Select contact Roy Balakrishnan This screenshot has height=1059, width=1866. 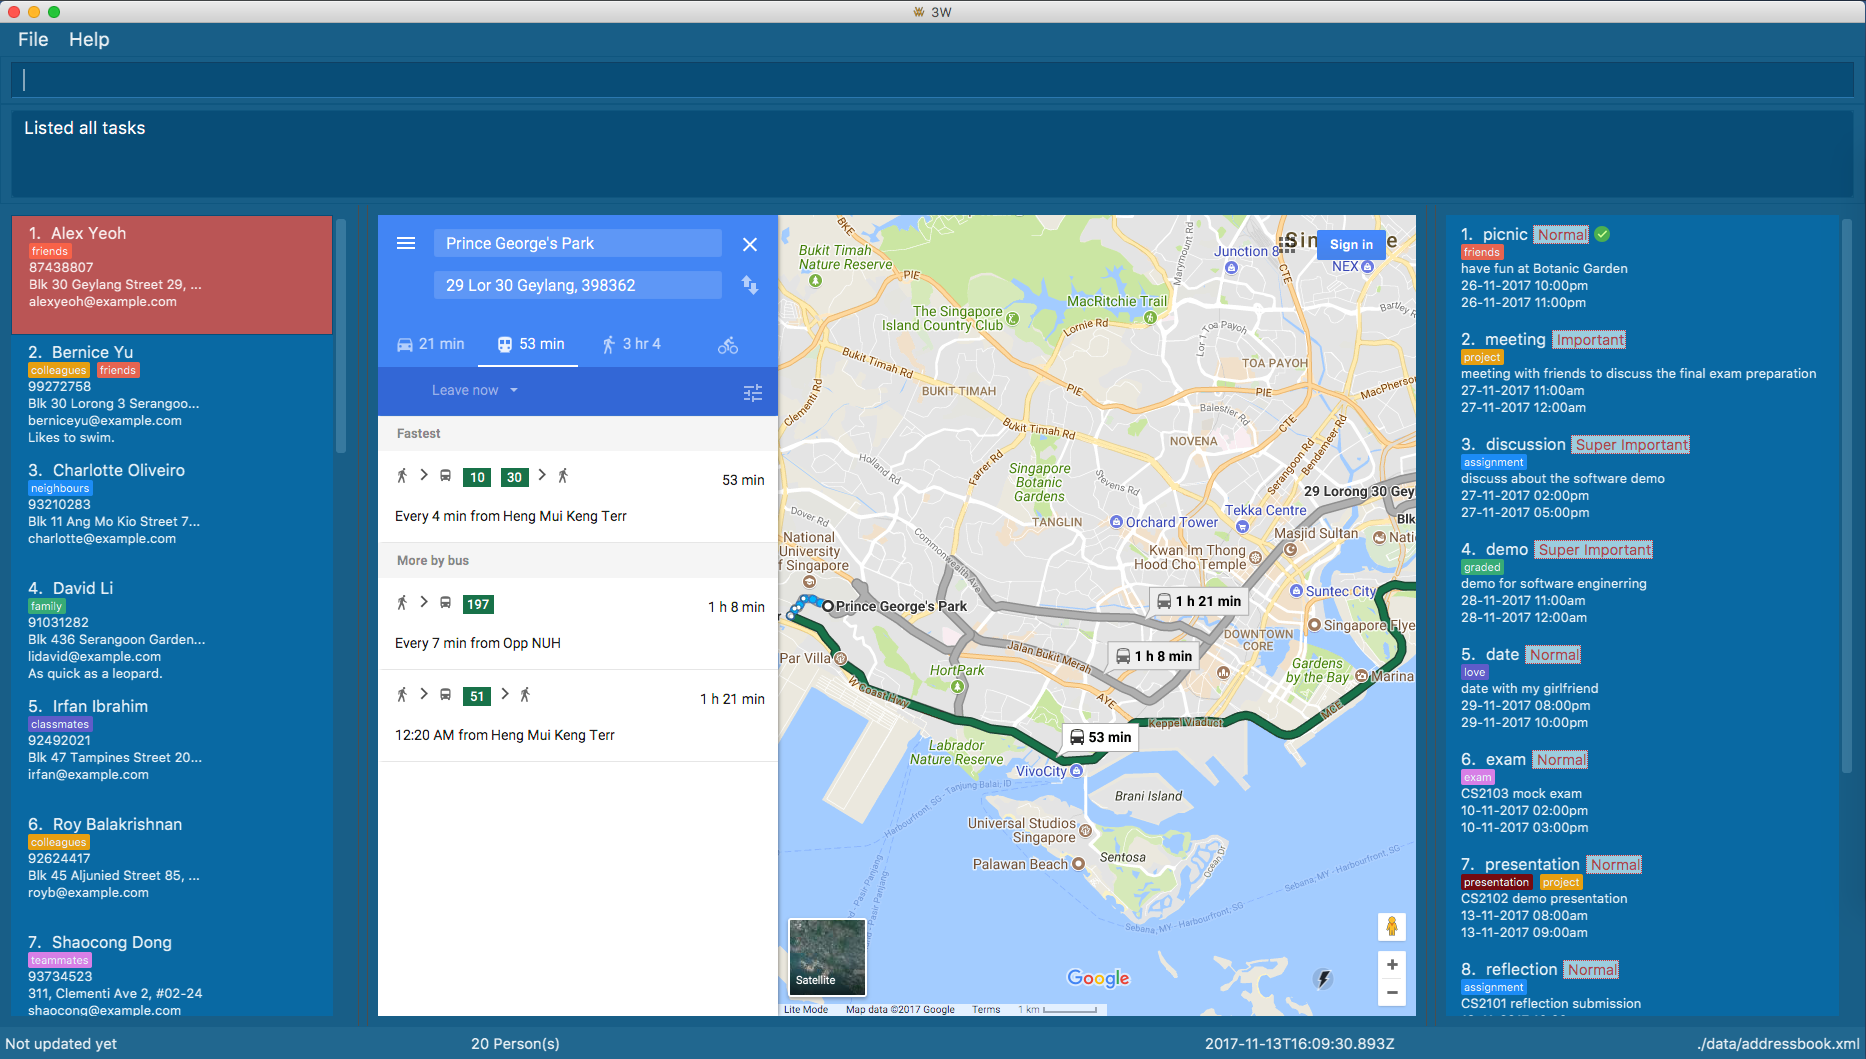(172, 866)
